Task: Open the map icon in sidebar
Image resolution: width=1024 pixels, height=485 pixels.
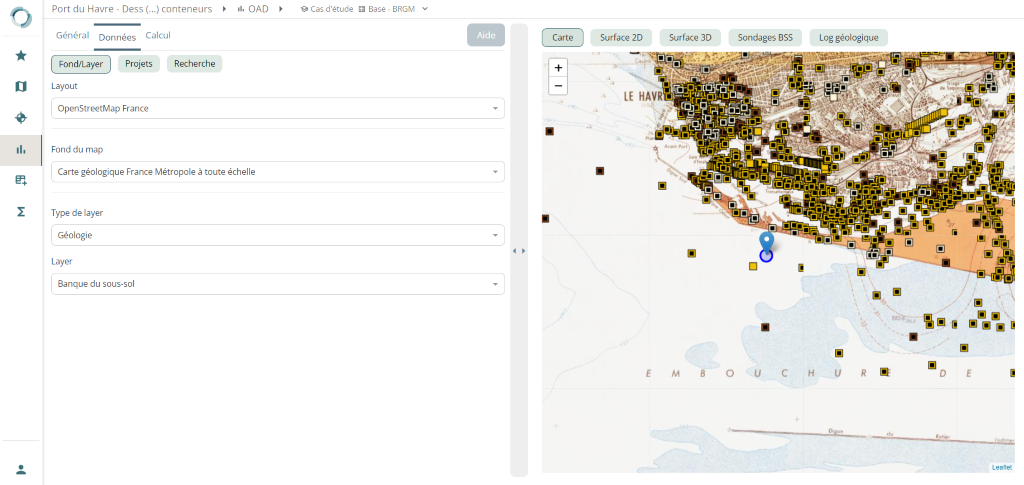Action: pyautogui.click(x=21, y=87)
